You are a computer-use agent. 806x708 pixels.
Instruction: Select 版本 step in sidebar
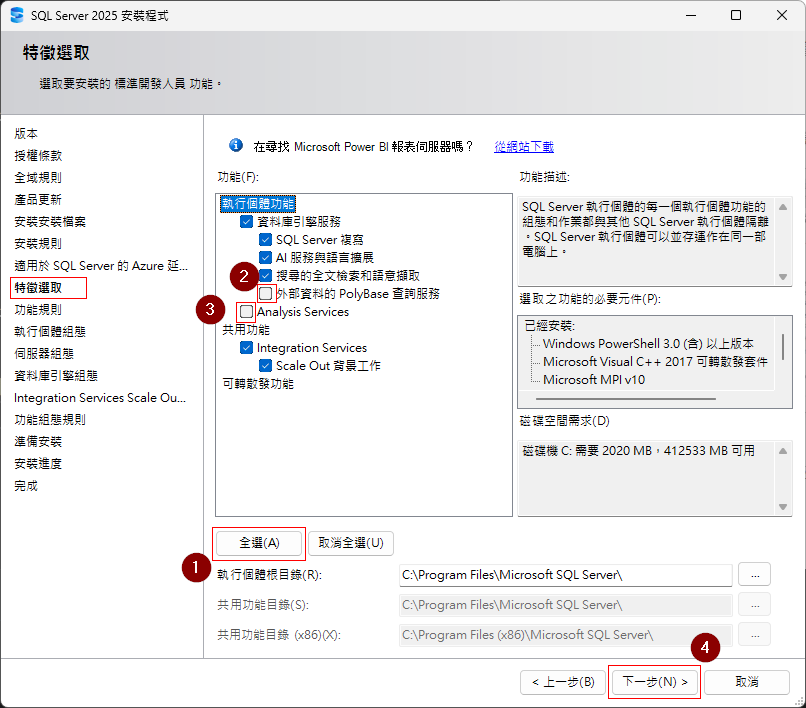pyautogui.click(x=26, y=134)
